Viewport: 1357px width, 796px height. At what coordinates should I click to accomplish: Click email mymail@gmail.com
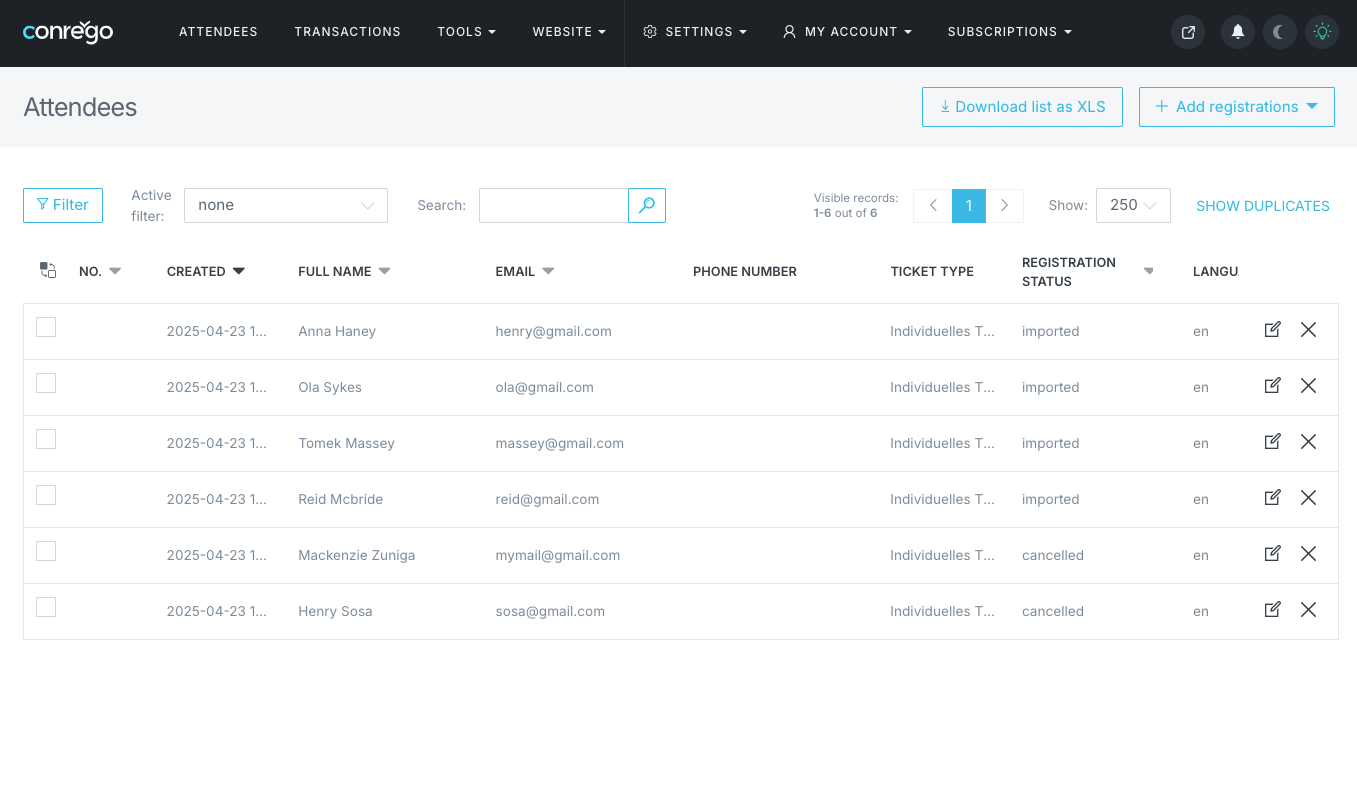point(558,555)
